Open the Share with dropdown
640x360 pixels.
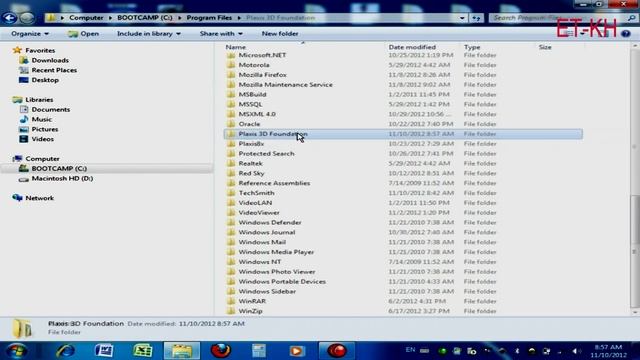pyautogui.click(x=221, y=33)
